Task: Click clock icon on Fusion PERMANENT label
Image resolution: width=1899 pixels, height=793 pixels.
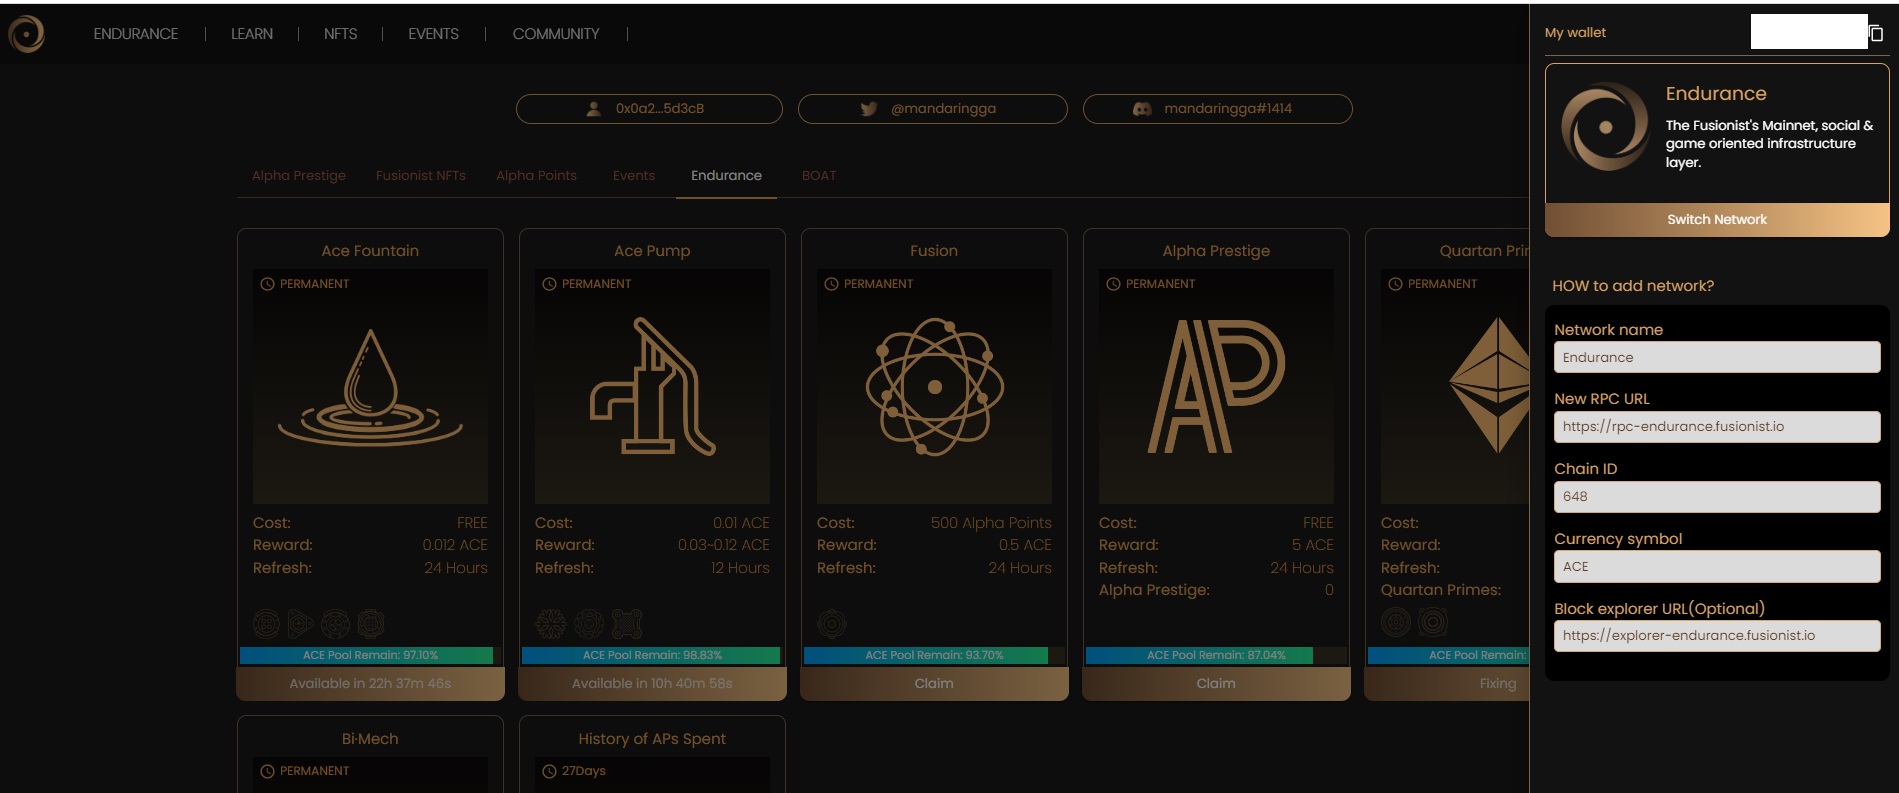Action: (x=831, y=284)
